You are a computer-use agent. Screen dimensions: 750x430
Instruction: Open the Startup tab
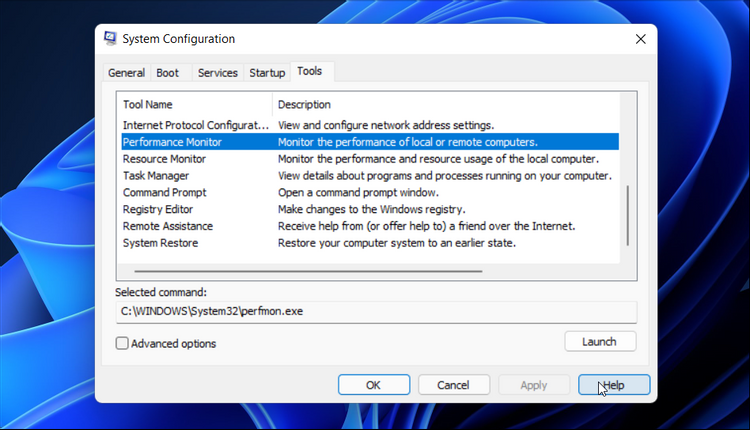pos(267,73)
